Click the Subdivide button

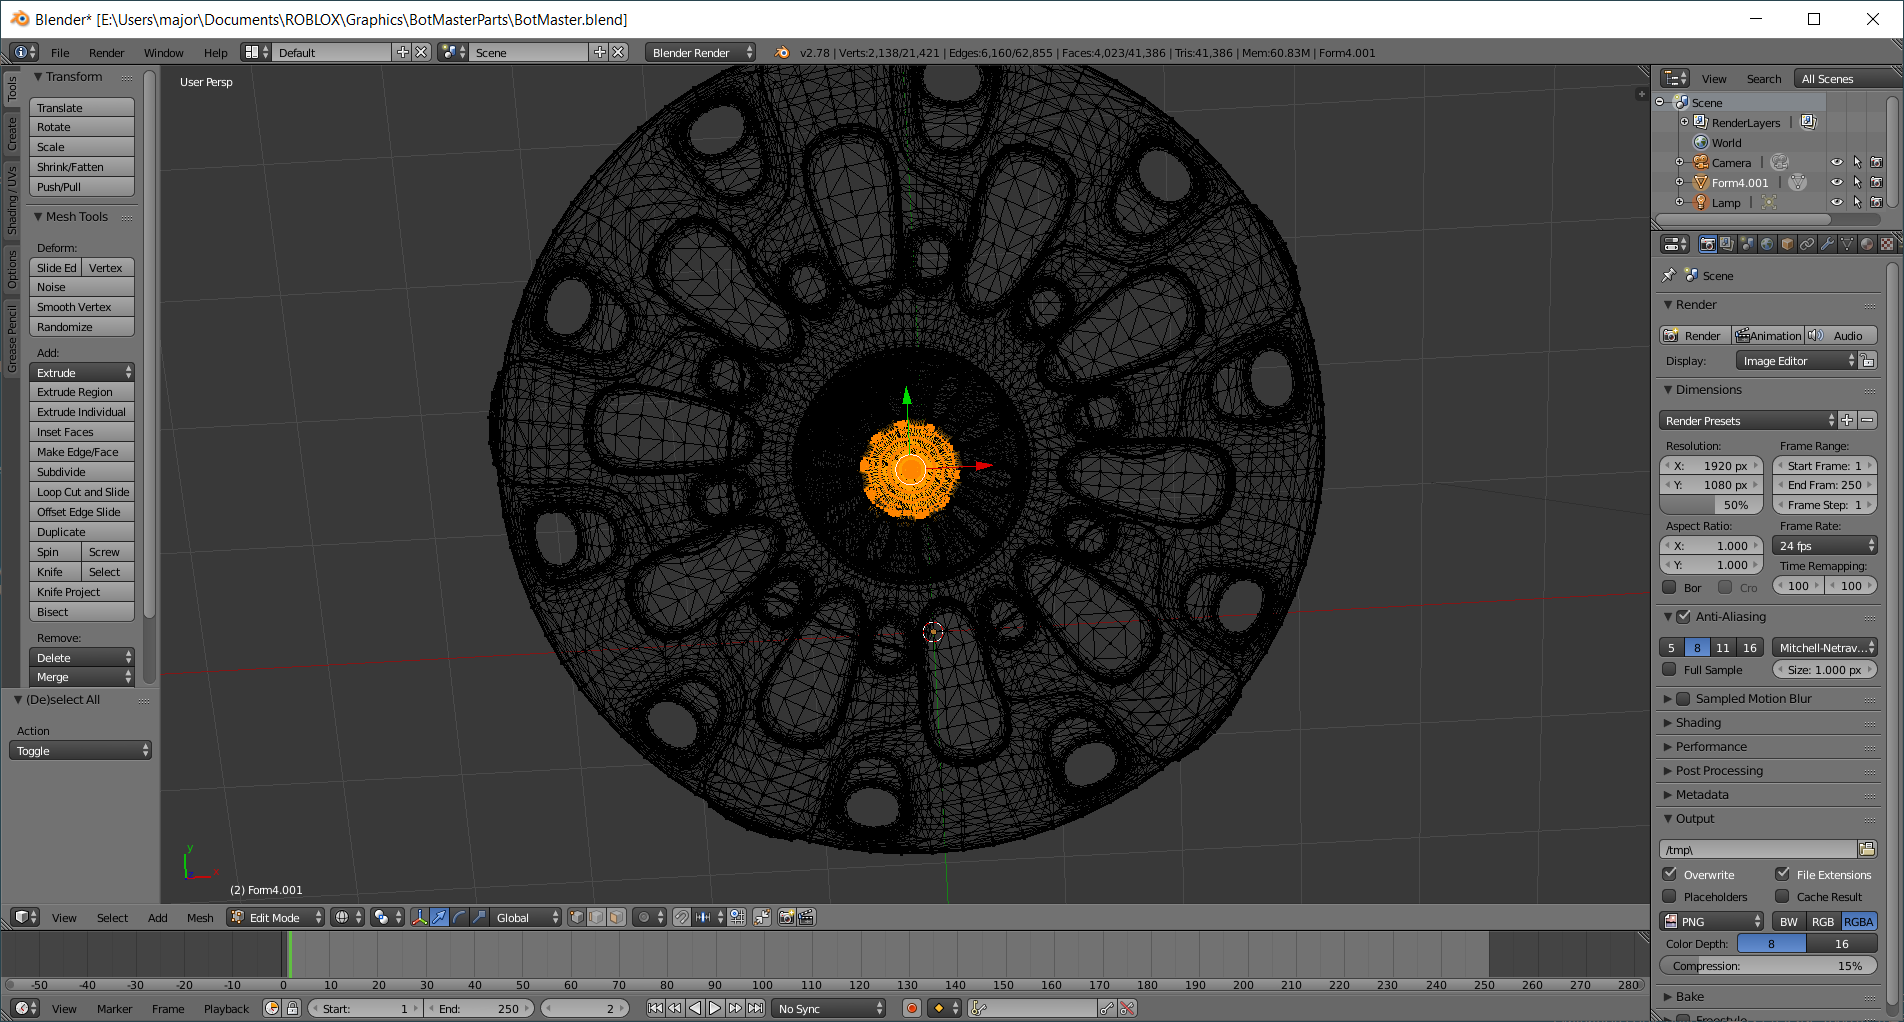tap(82, 471)
